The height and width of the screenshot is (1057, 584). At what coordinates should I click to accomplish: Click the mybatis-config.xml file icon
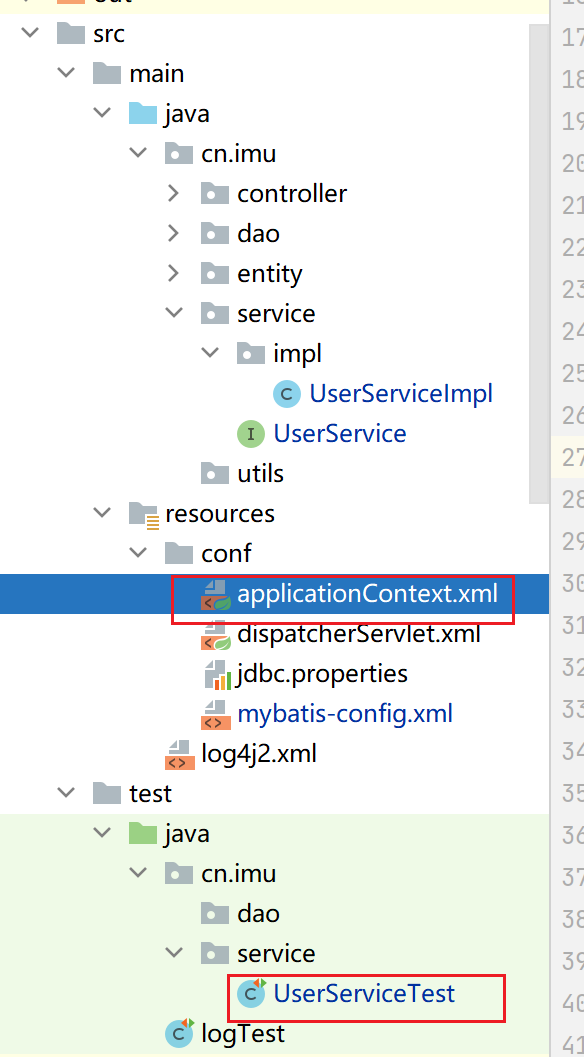pos(215,715)
